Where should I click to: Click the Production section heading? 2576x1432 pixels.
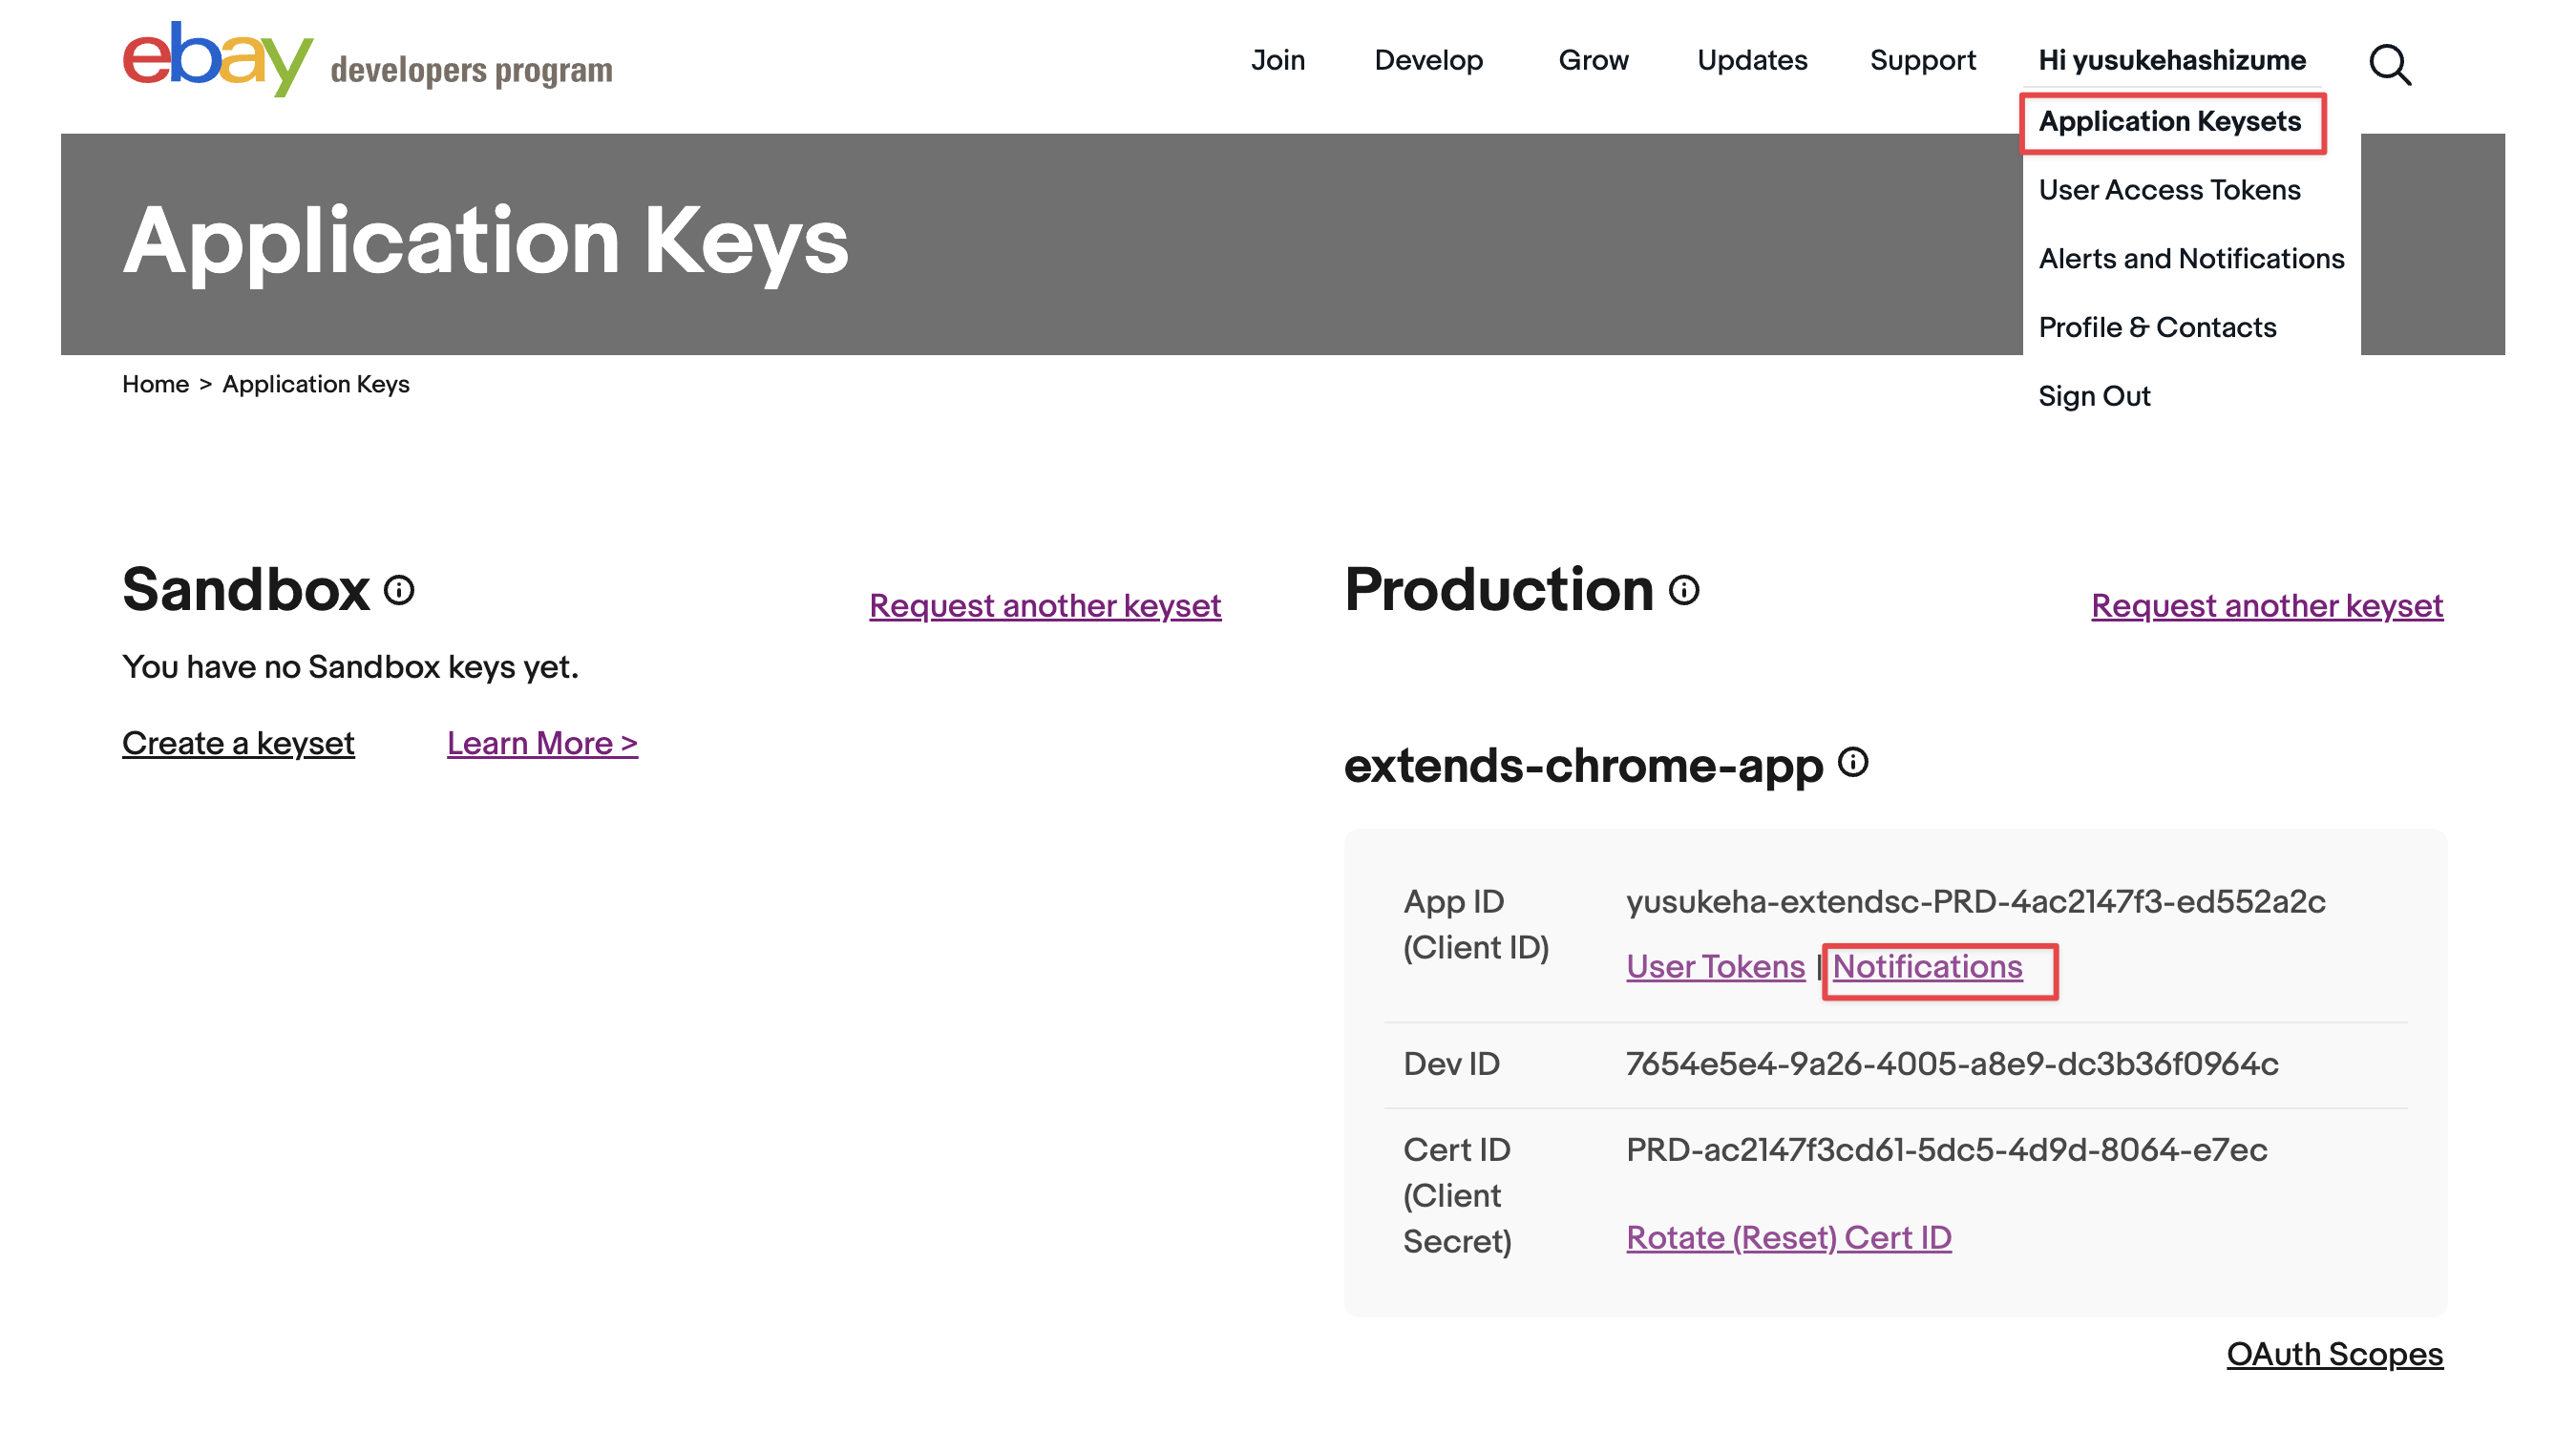pyautogui.click(x=1499, y=589)
